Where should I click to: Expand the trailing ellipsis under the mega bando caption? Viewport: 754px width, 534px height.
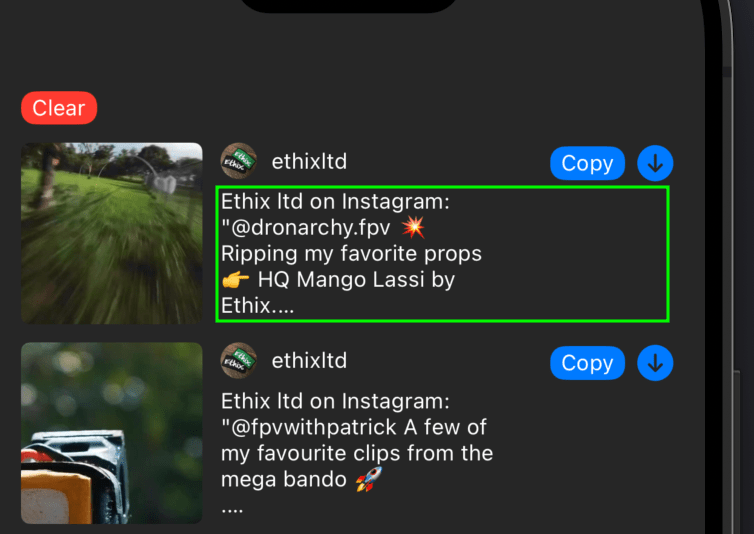pyautogui.click(x=232, y=510)
